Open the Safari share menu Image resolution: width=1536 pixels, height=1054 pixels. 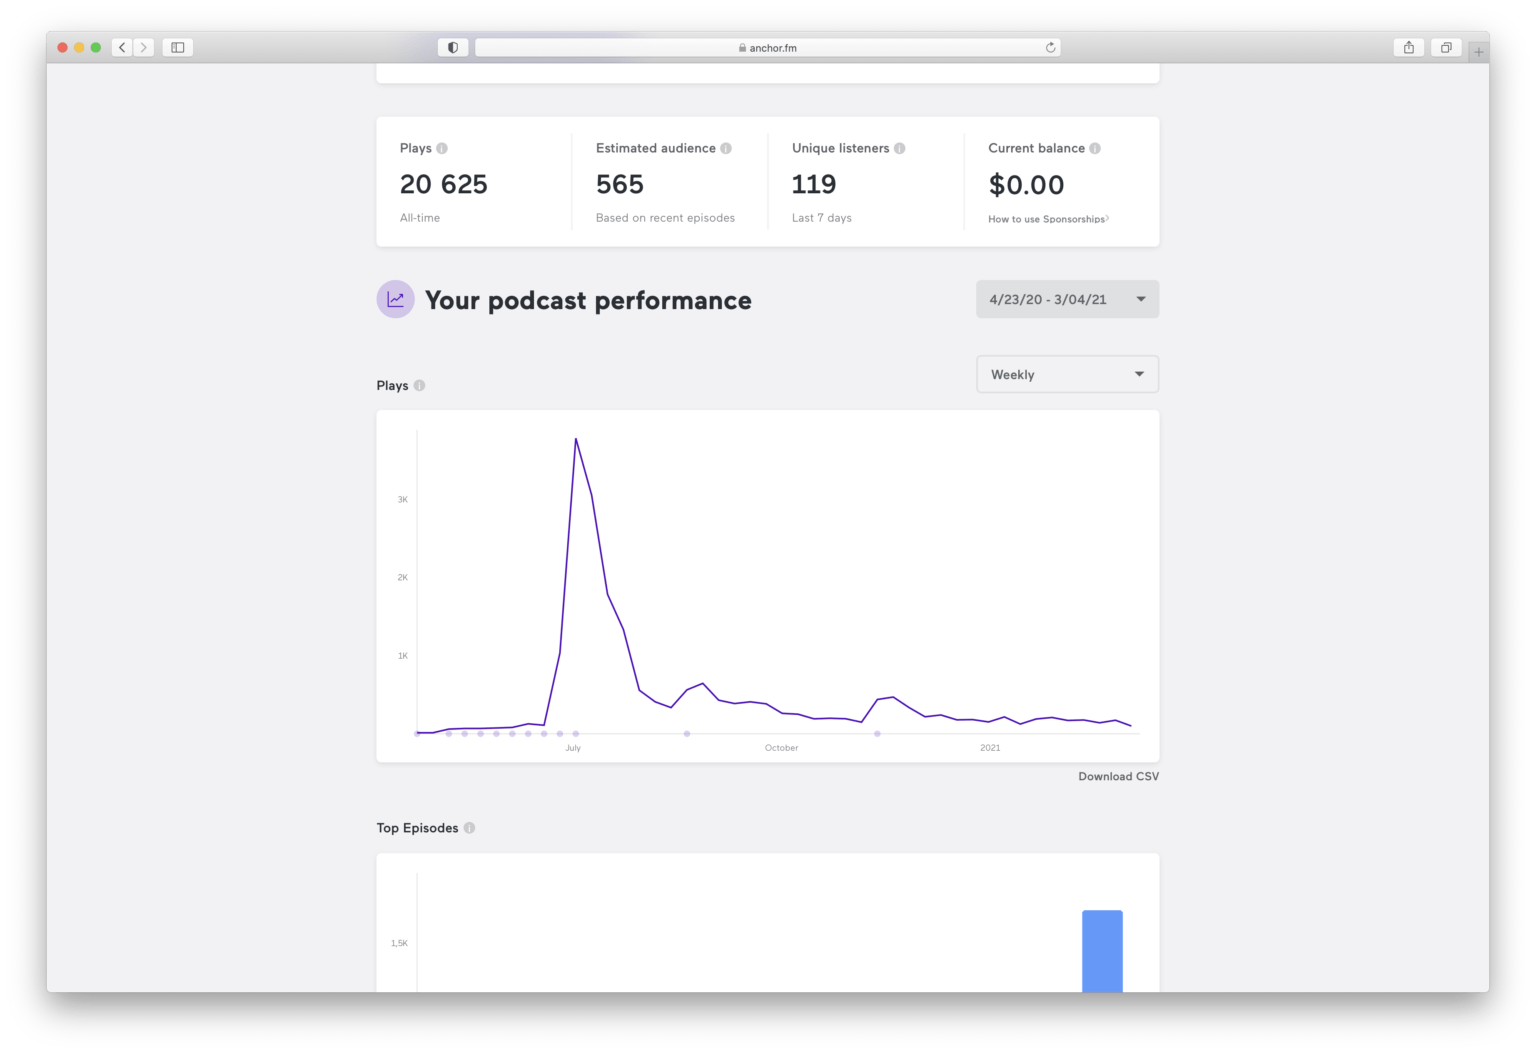click(x=1408, y=47)
